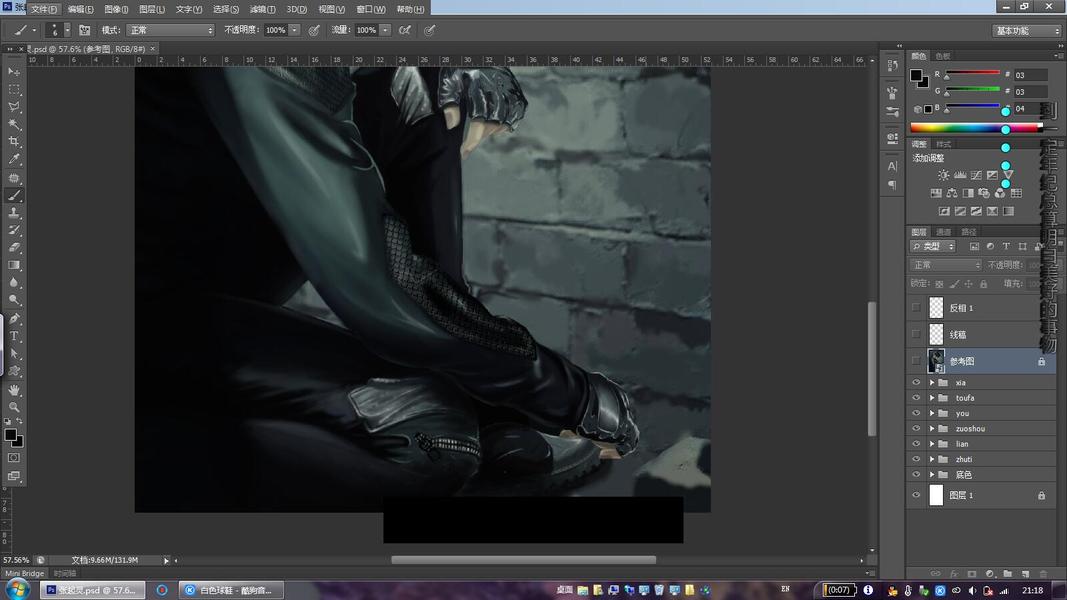Image resolution: width=1067 pixels, height=600 pixels.
Task: Toggle tablet pressure for size
Action: (x=429, y=30)
